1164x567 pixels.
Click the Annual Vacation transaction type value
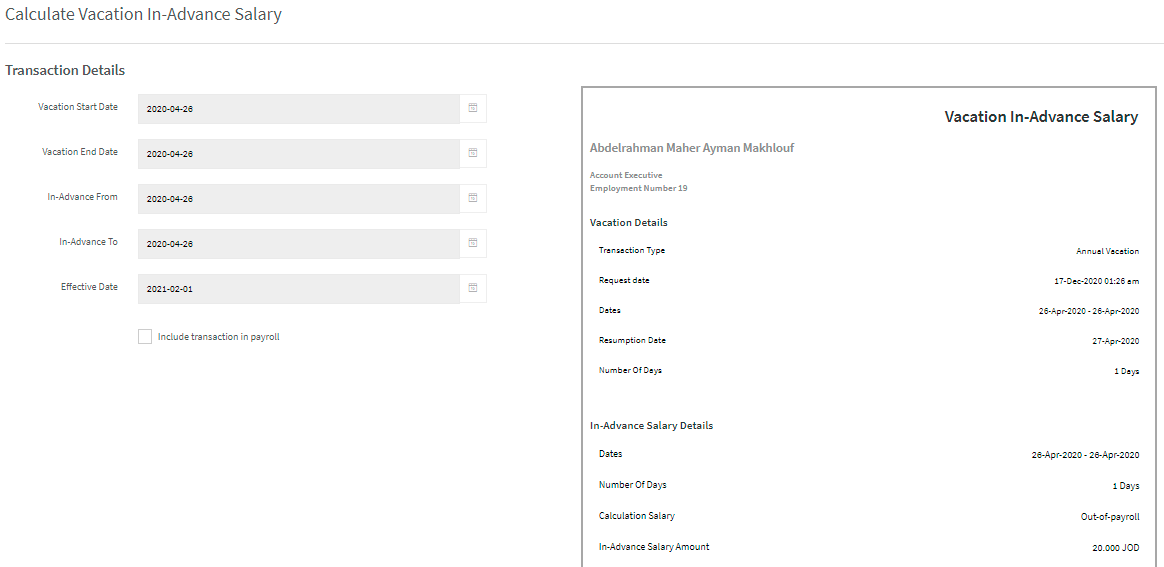click(x=1108, y=252)
